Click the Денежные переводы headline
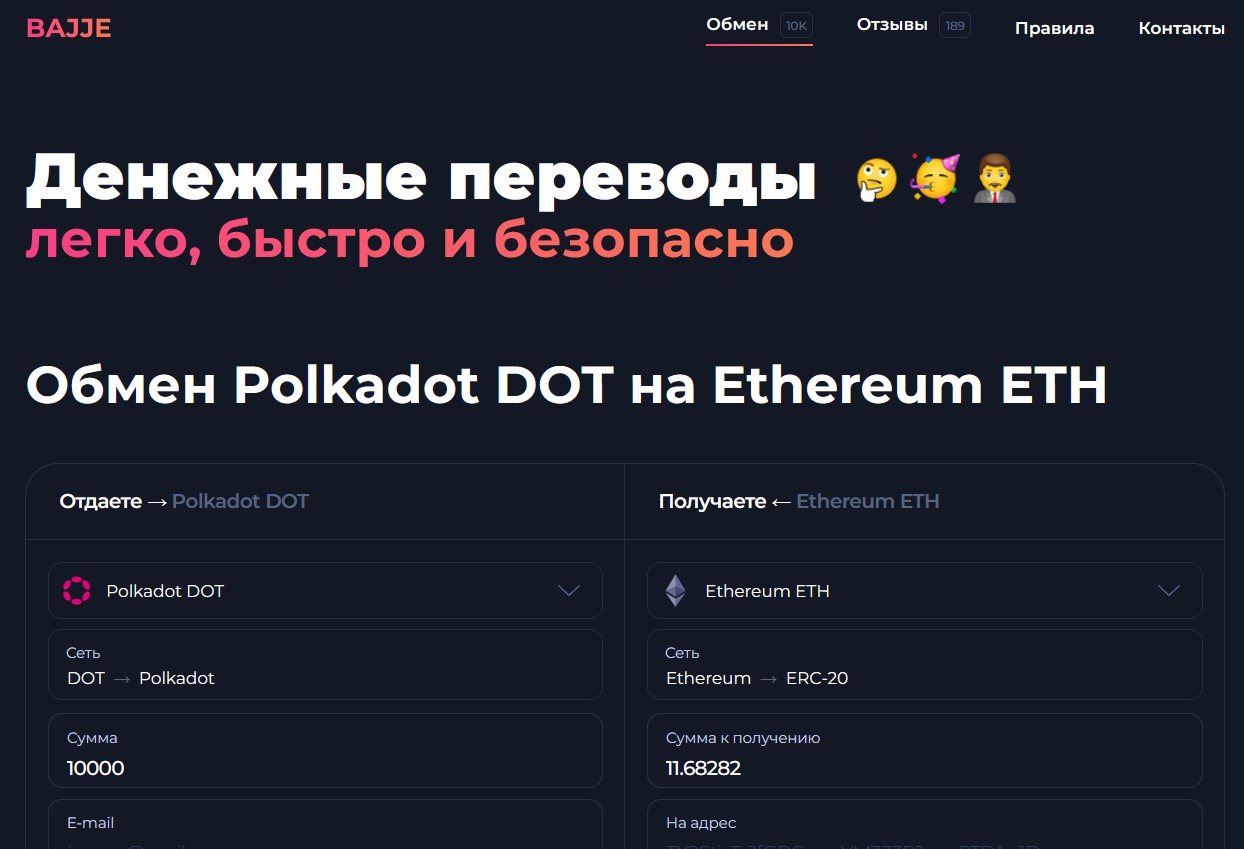Screen dimensions: 1244x849 pos(421,179)
